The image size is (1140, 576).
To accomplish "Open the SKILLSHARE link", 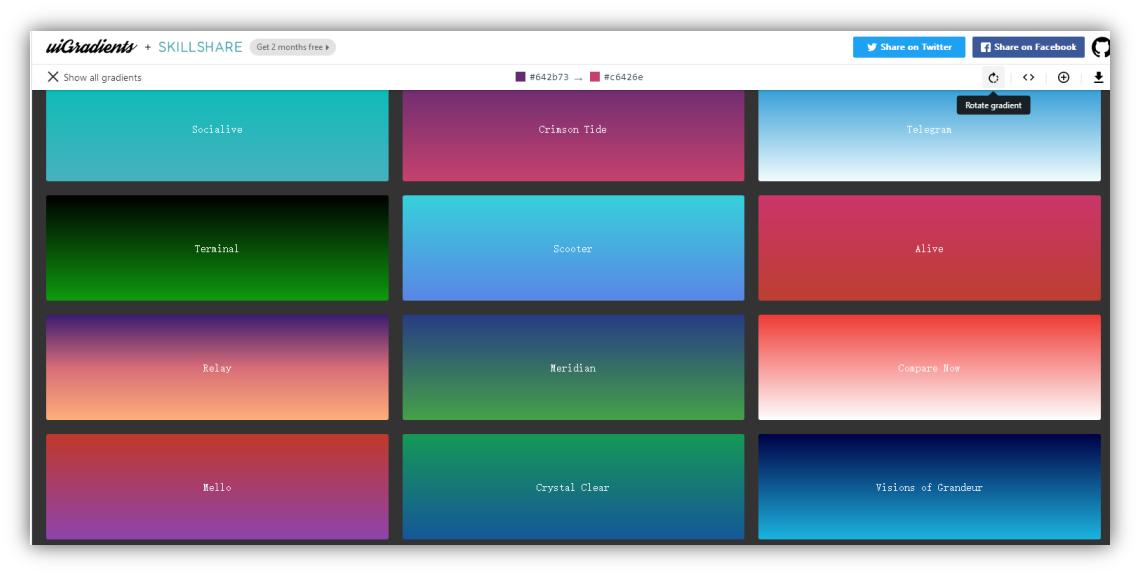I will [200, 47].
